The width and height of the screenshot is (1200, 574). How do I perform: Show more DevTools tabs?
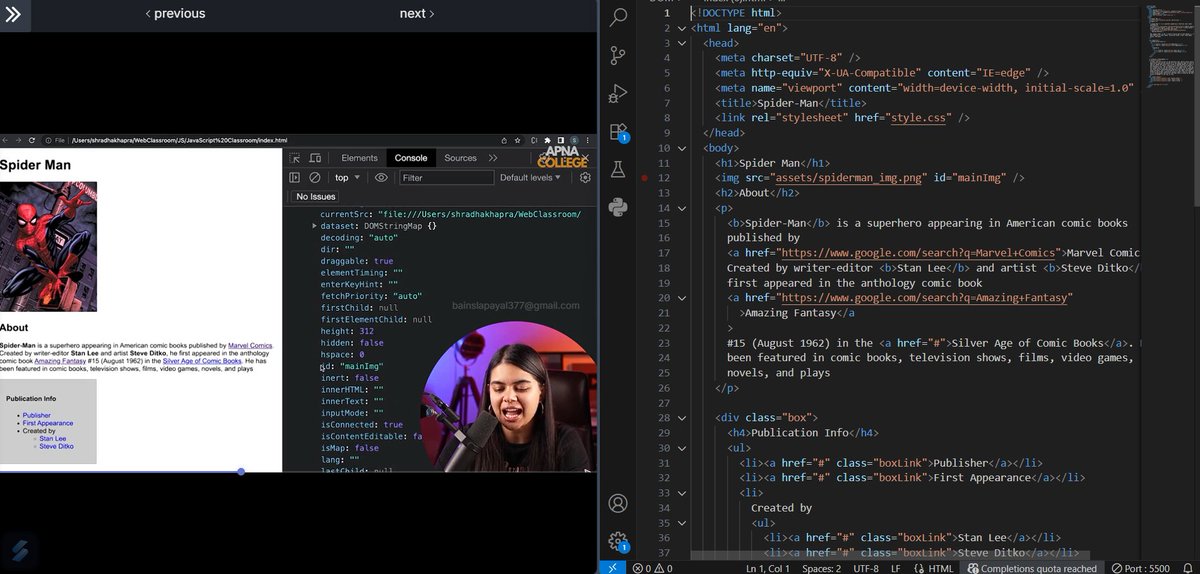coord(493,158)
